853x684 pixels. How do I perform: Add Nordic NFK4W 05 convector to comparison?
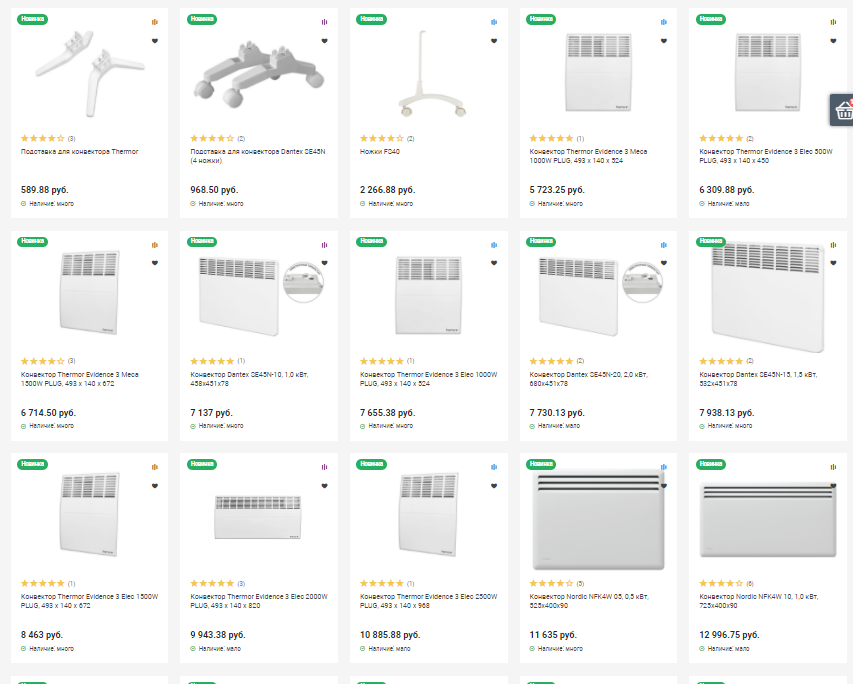[664, 467]
